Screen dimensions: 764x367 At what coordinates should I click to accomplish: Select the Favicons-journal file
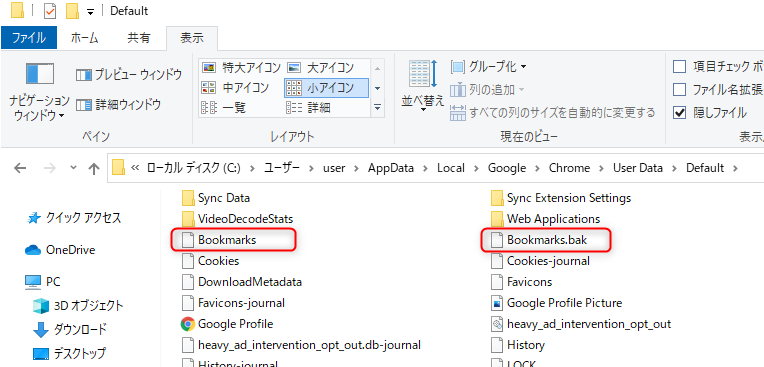point(233,303)
